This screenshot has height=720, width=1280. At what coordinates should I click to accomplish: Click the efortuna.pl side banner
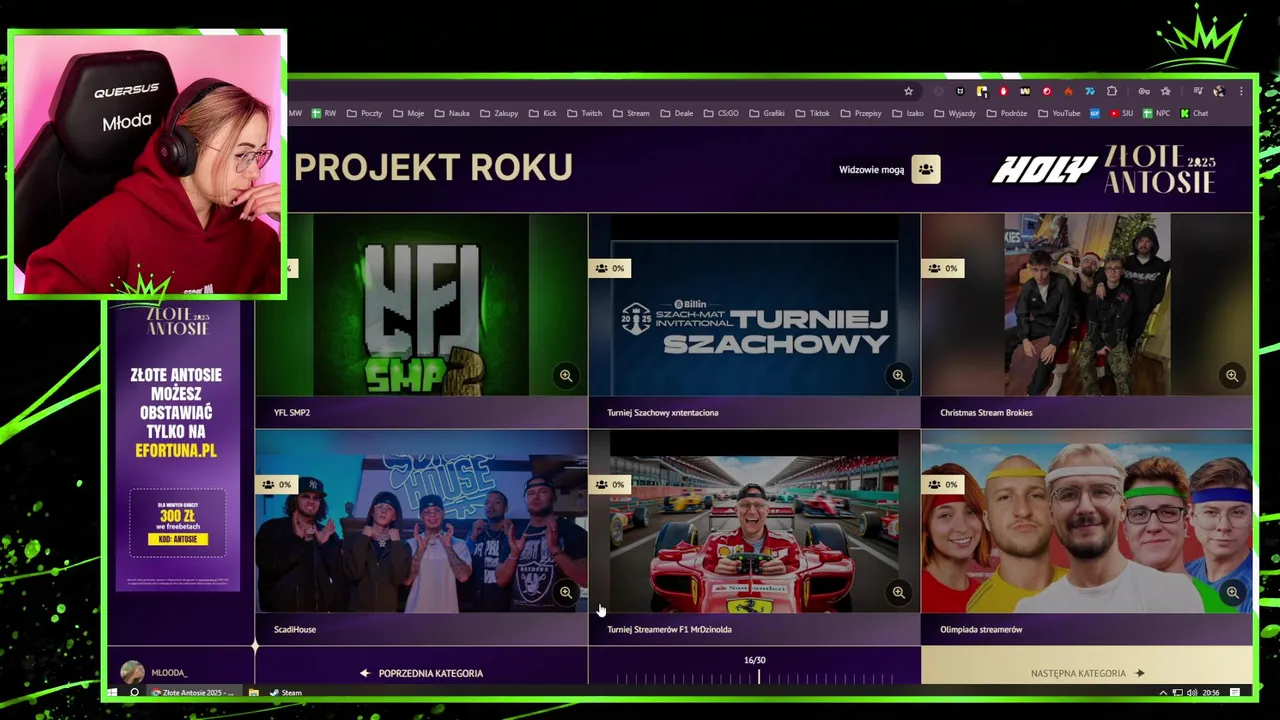(x=177, y=445)
